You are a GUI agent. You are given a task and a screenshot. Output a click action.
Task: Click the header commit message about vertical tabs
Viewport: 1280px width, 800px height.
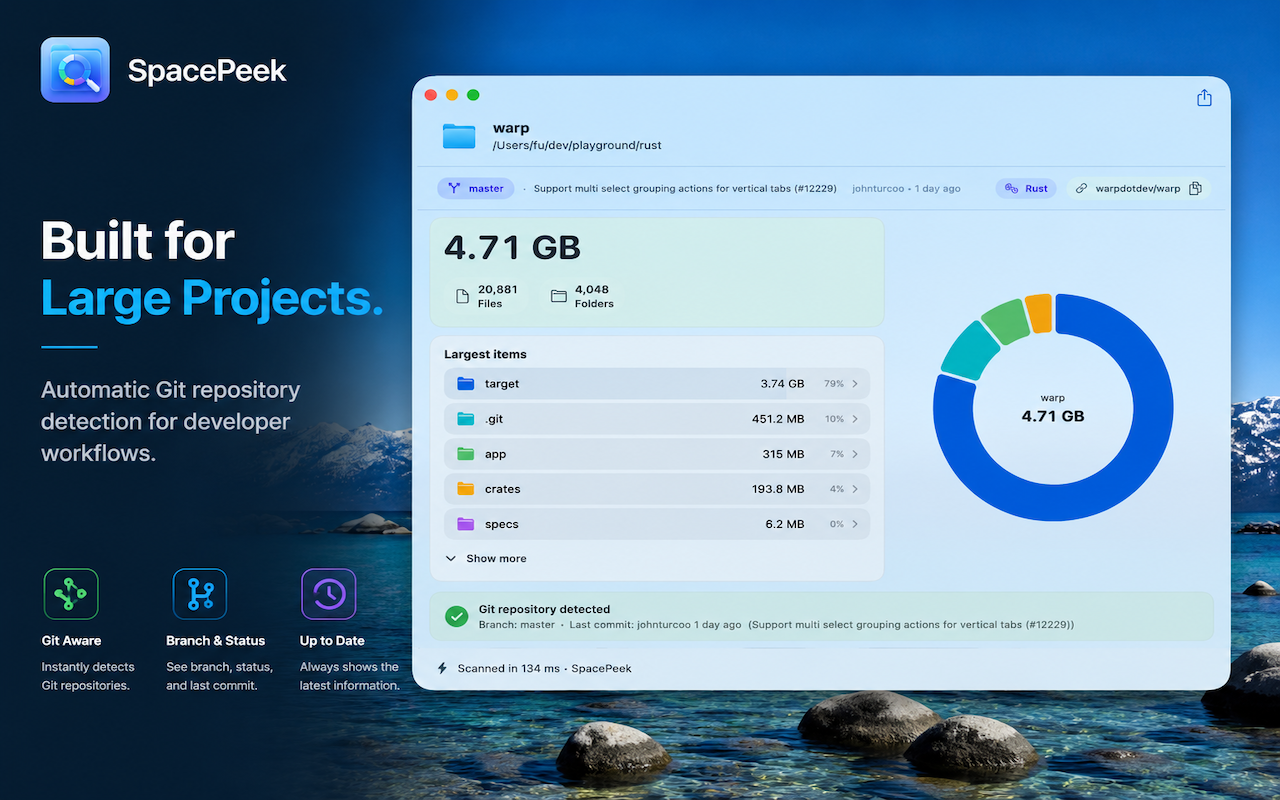coord(685,188)
